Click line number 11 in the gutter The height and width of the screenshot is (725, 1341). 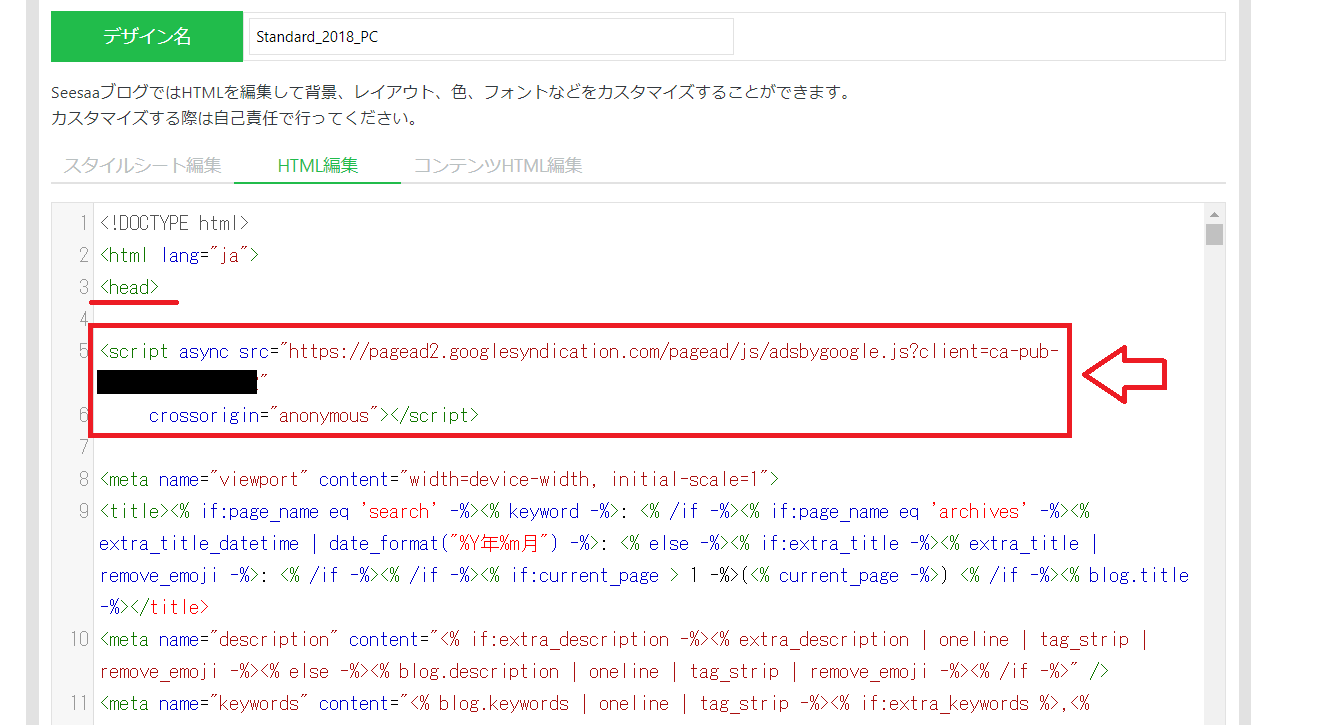coord(80,703)
